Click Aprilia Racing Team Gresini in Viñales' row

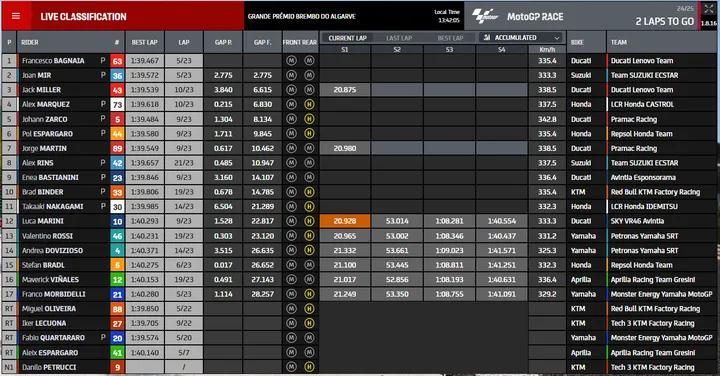(653, 280)
